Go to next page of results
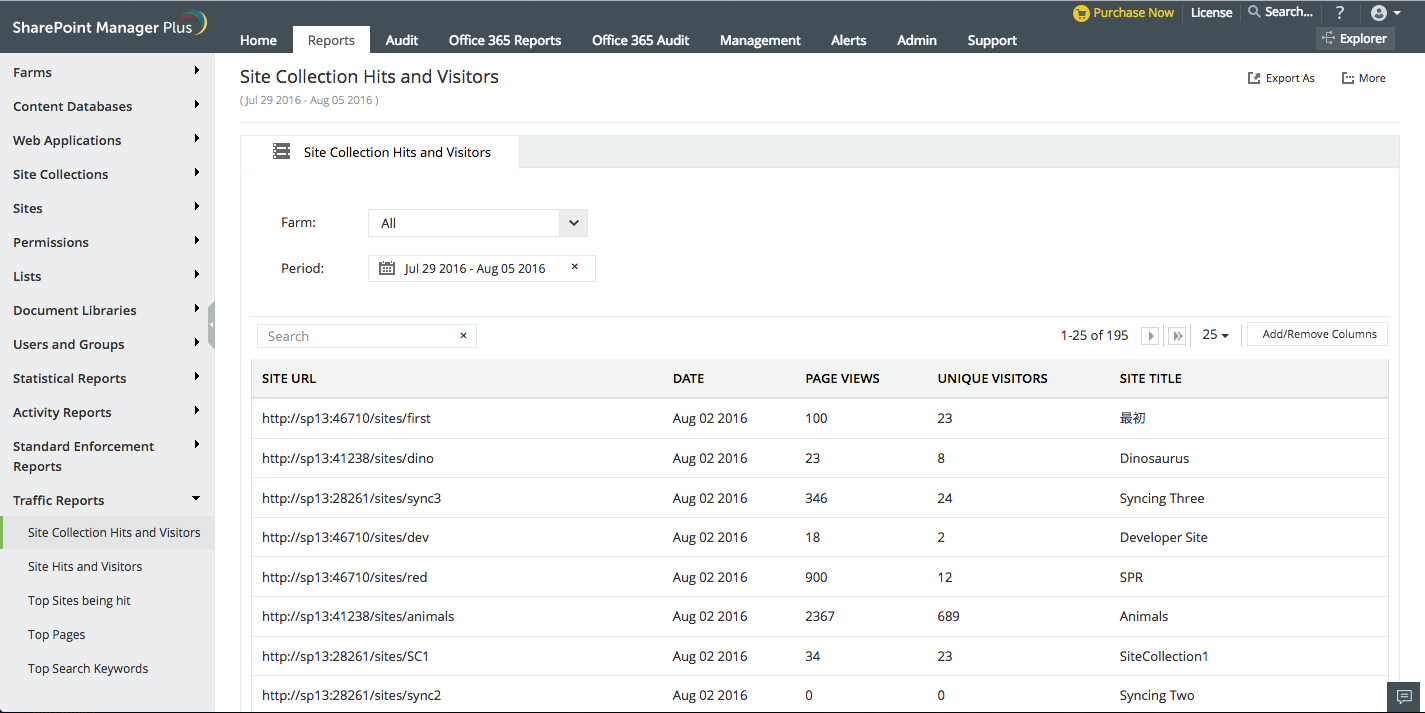The height and width of the screenshot is (713, 1425). (x=1150, y=336)
